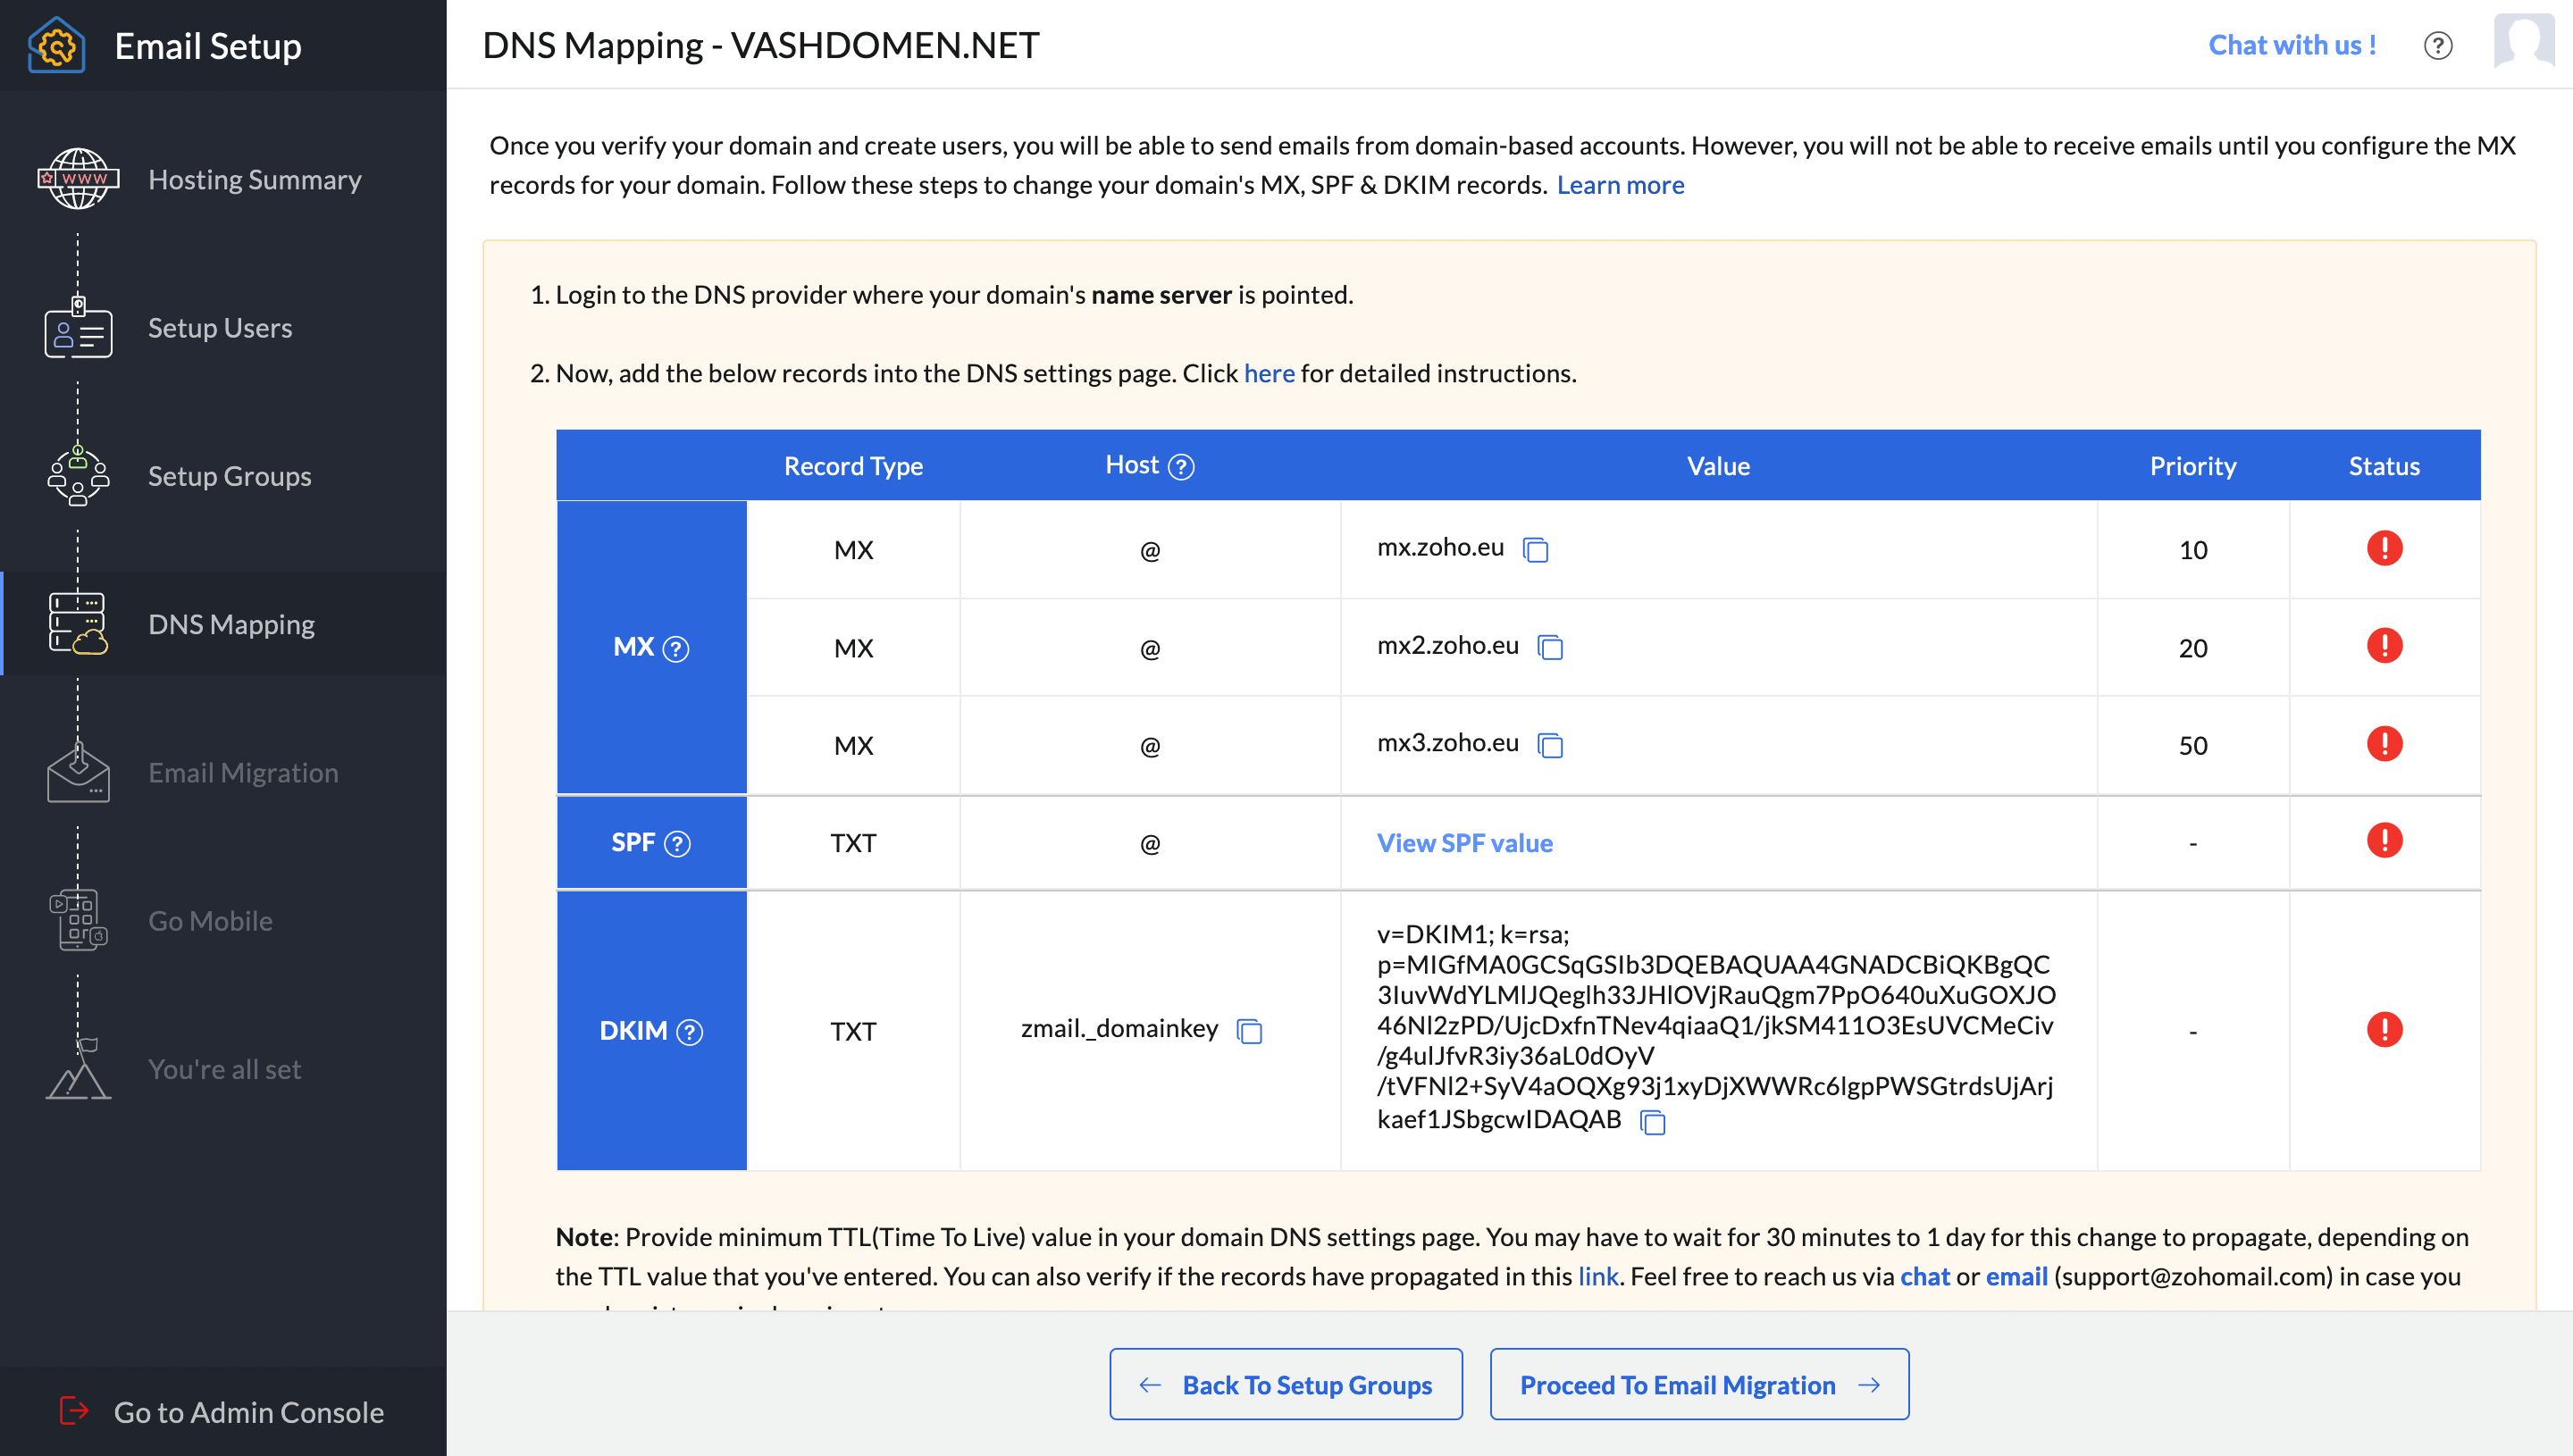This screenshot has height=1456, width=2573.
Task: Click the Priority column header
Action: pyautogui.click(x=2193, y=466)
